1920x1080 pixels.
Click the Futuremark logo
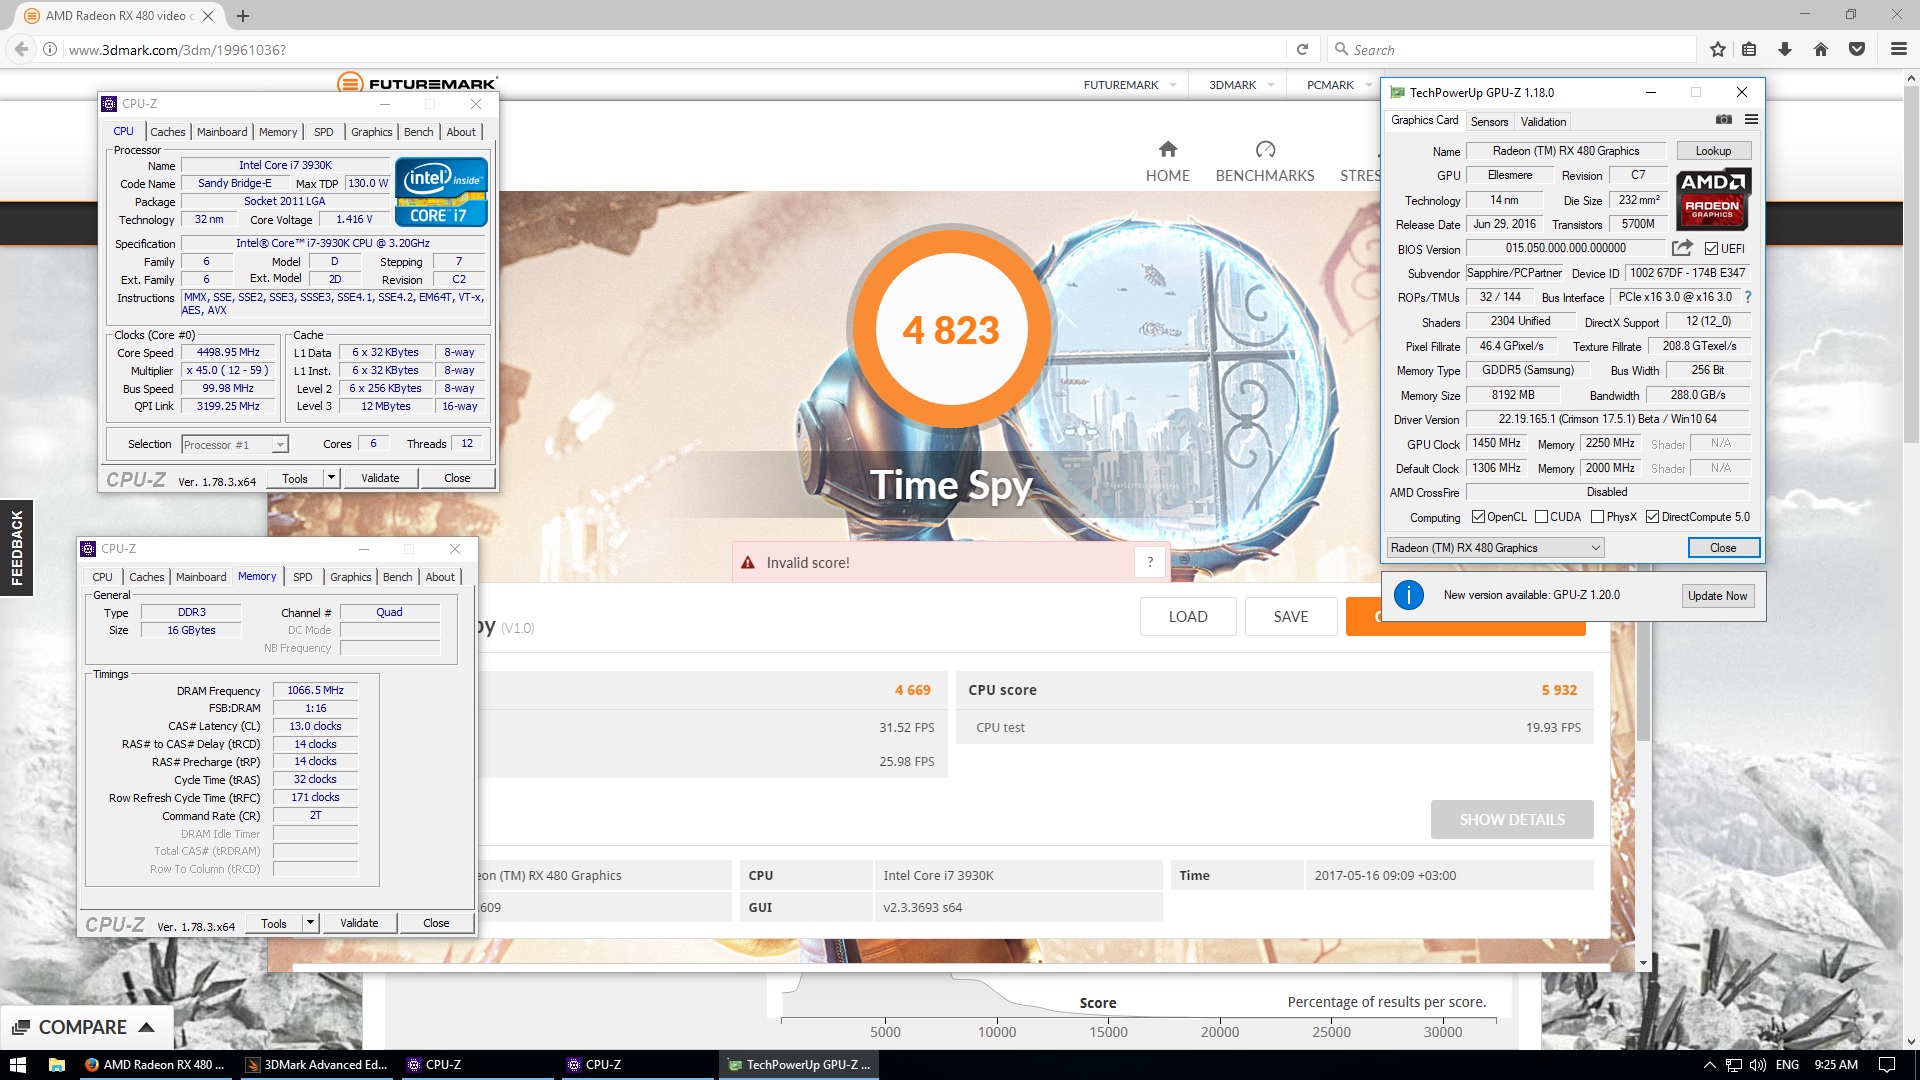coord(417,83)
